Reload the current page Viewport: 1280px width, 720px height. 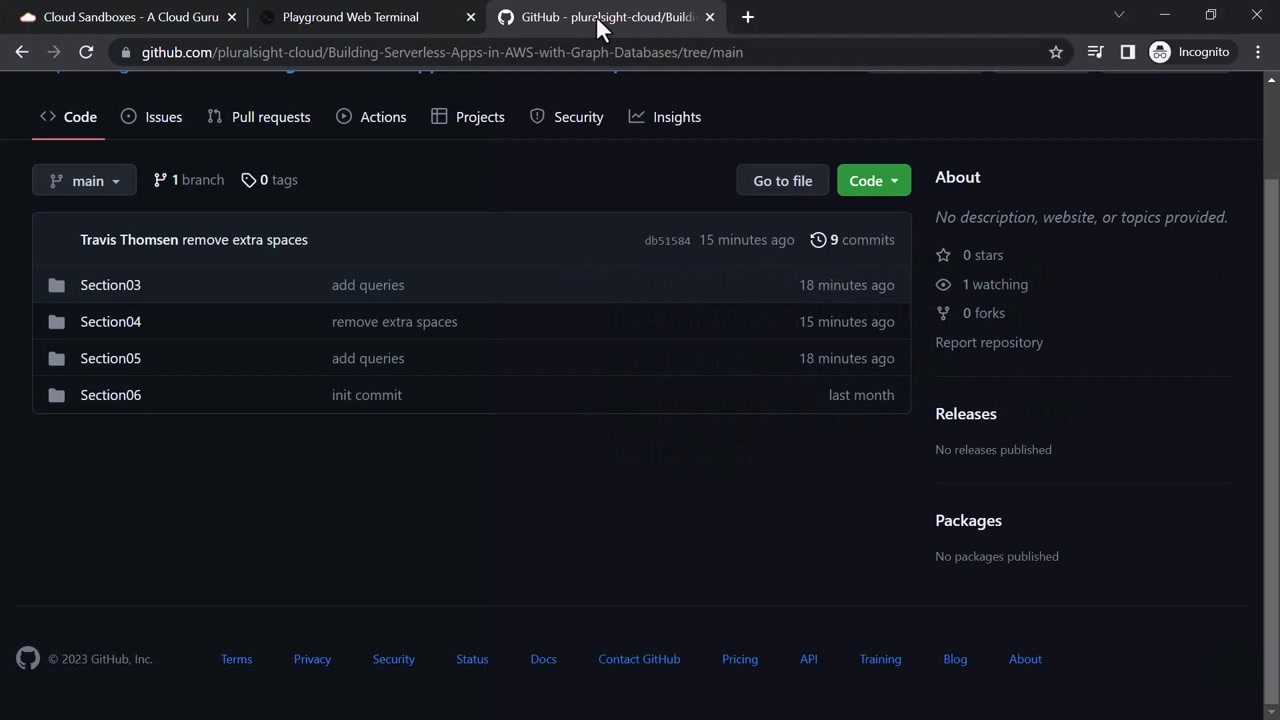click(x=86, y=52)
